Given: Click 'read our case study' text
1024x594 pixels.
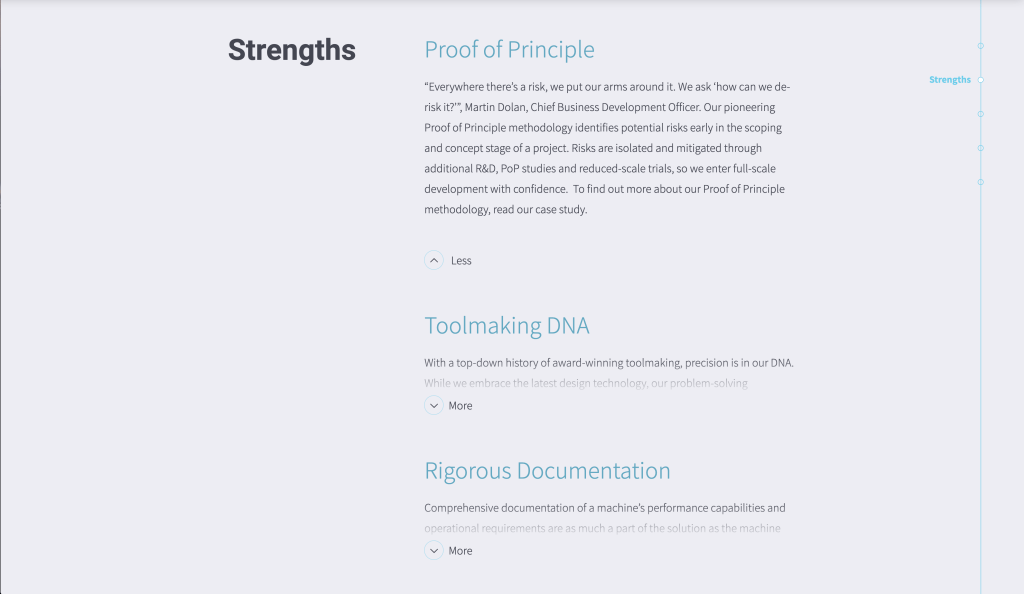Looking at the screenshot, I should click(541, 210).
